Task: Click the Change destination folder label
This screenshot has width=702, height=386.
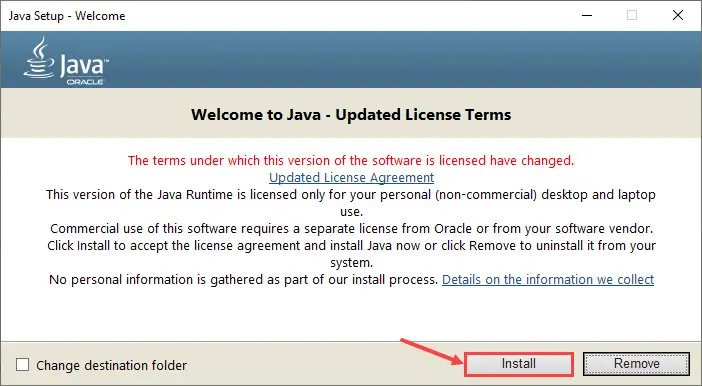Action: [x=111, y=365]
